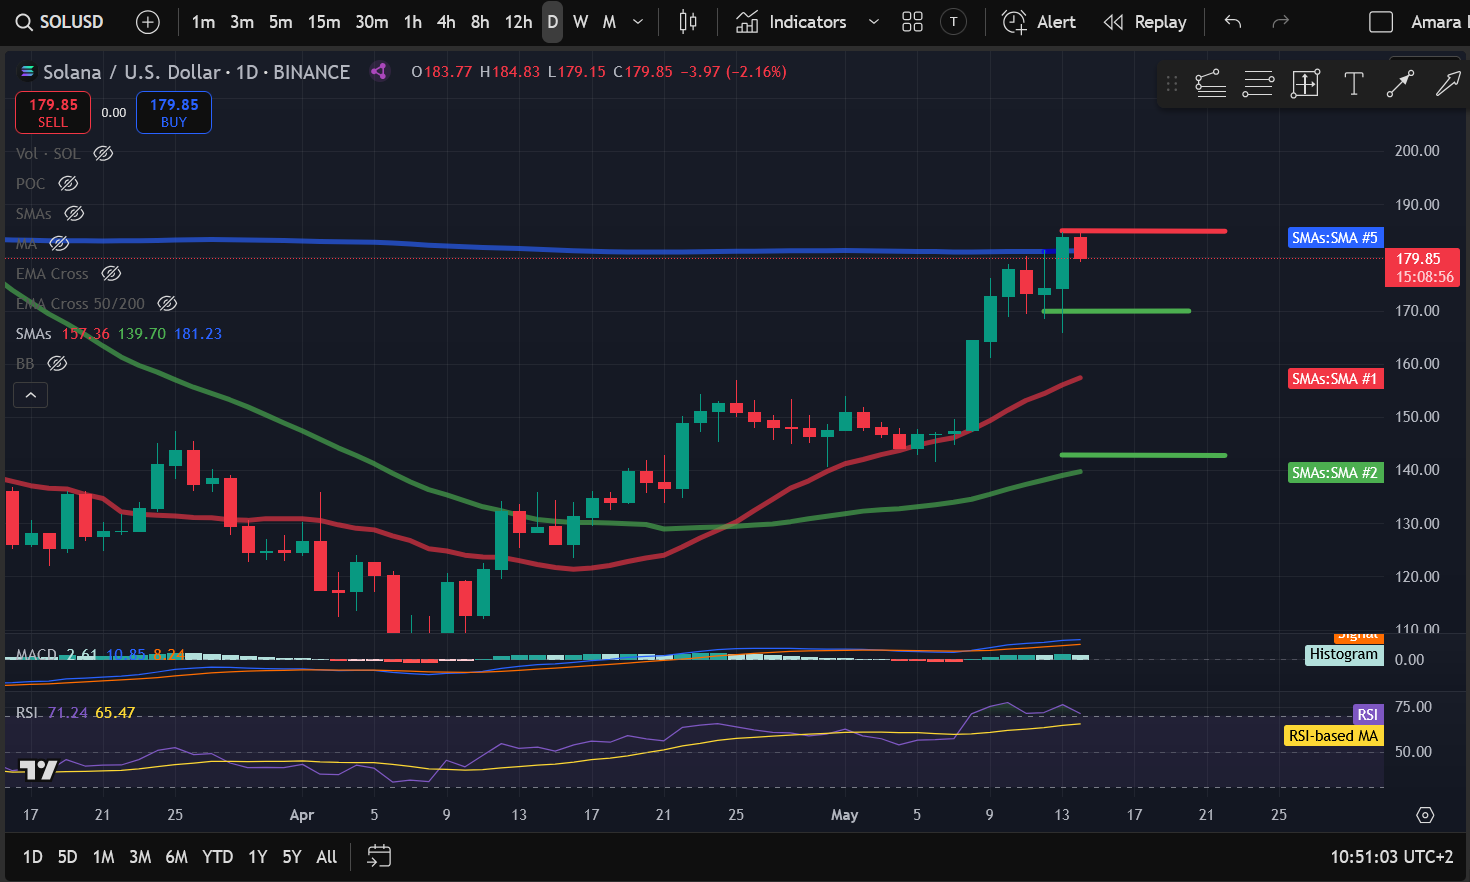
Task: Expand the favorite indicators dropdown arrow
Action: (873, 22)
